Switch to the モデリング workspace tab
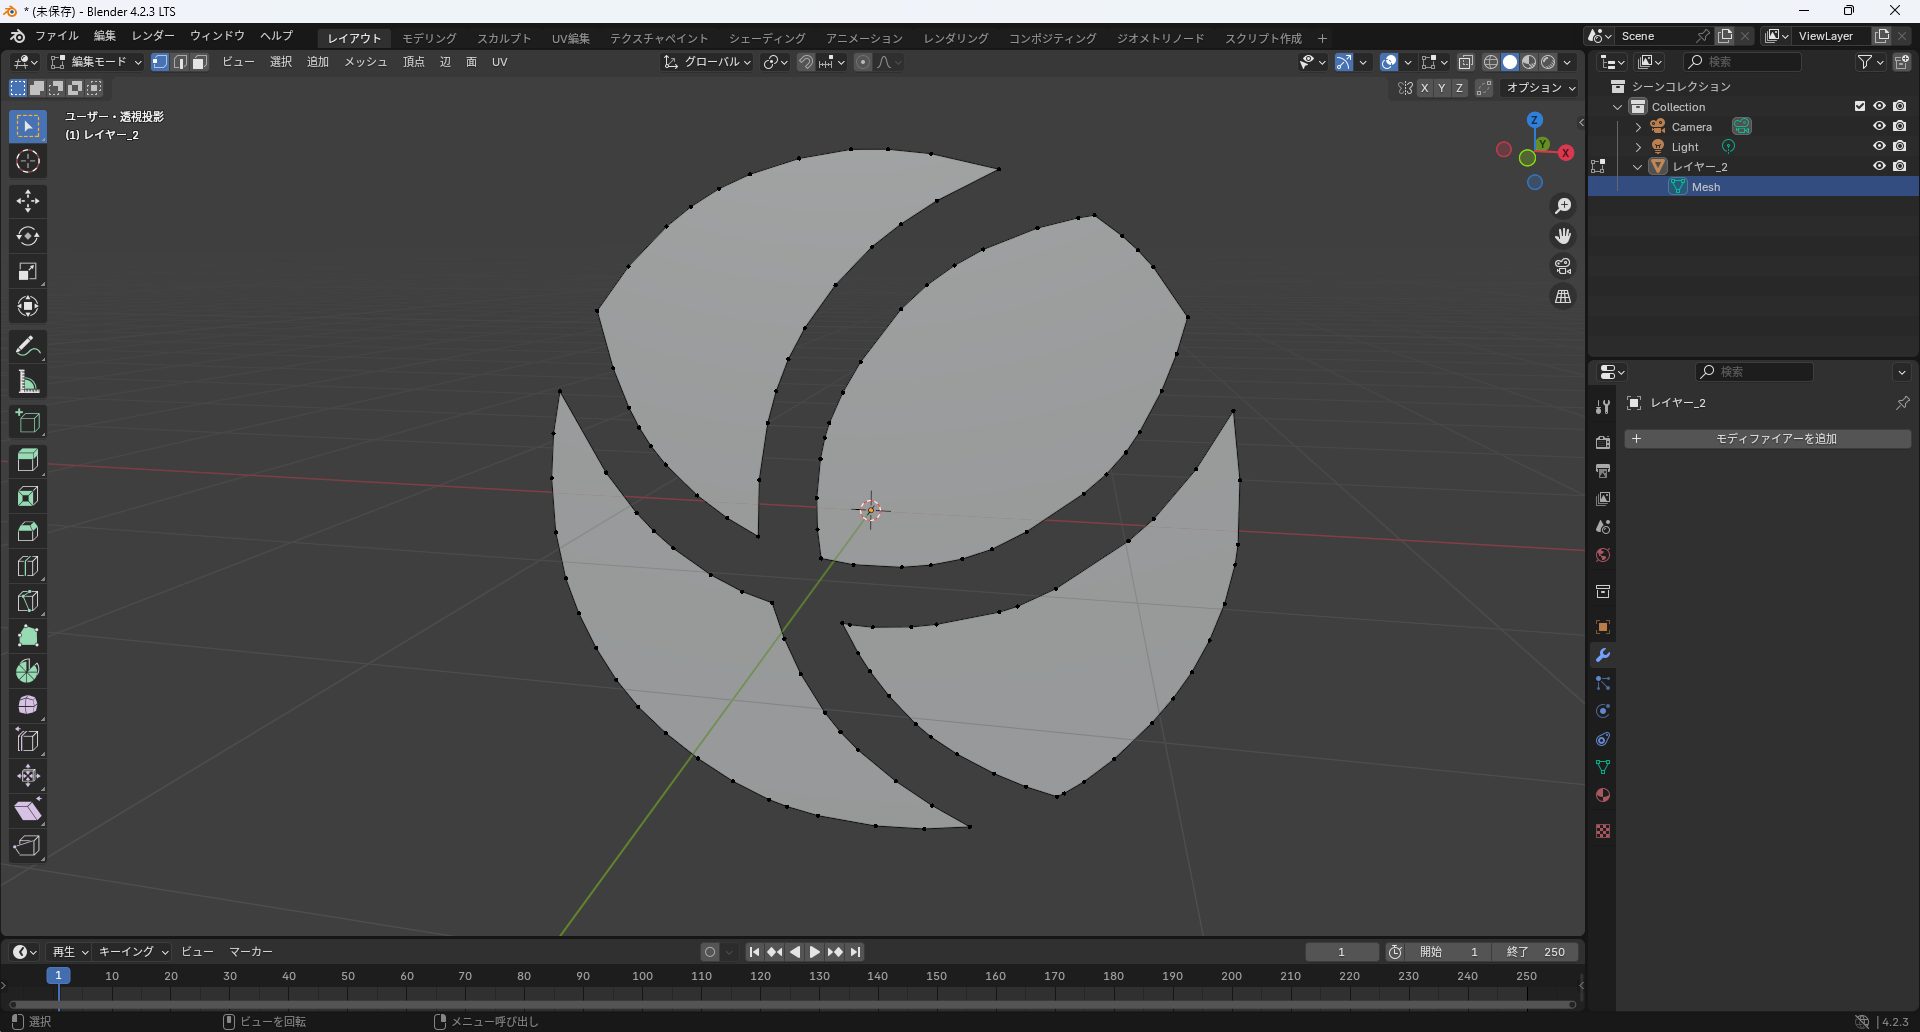This screenshot has height=1032, width=1920. coord(429,38)
